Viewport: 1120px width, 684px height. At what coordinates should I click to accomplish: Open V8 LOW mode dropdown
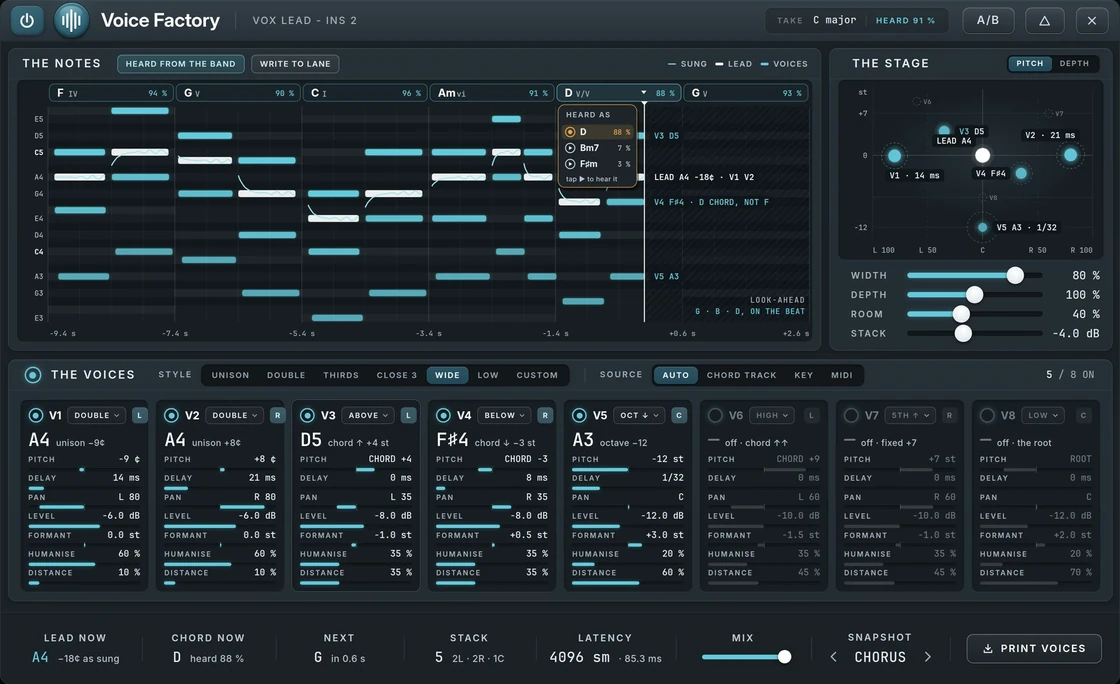pyautogui.click(x=1043, y=415)
